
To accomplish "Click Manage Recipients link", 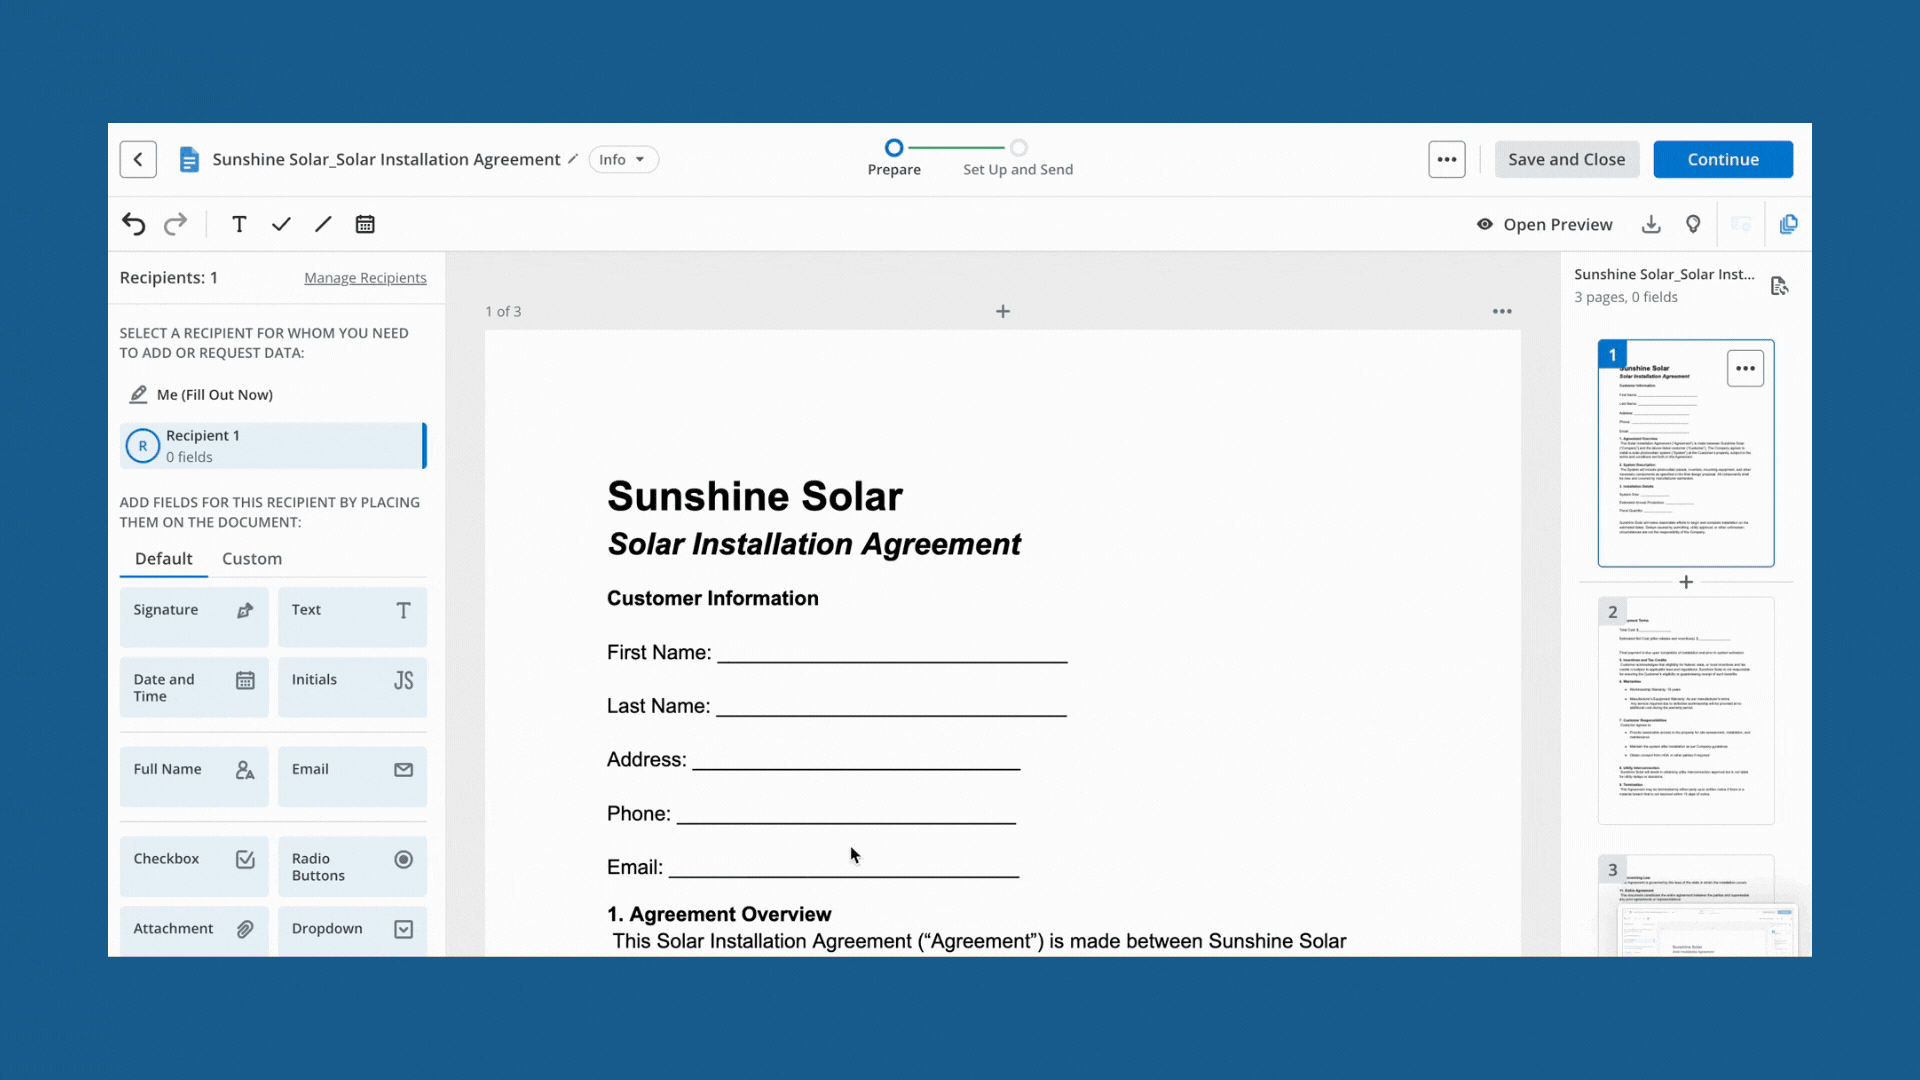I will pos(365,278).
